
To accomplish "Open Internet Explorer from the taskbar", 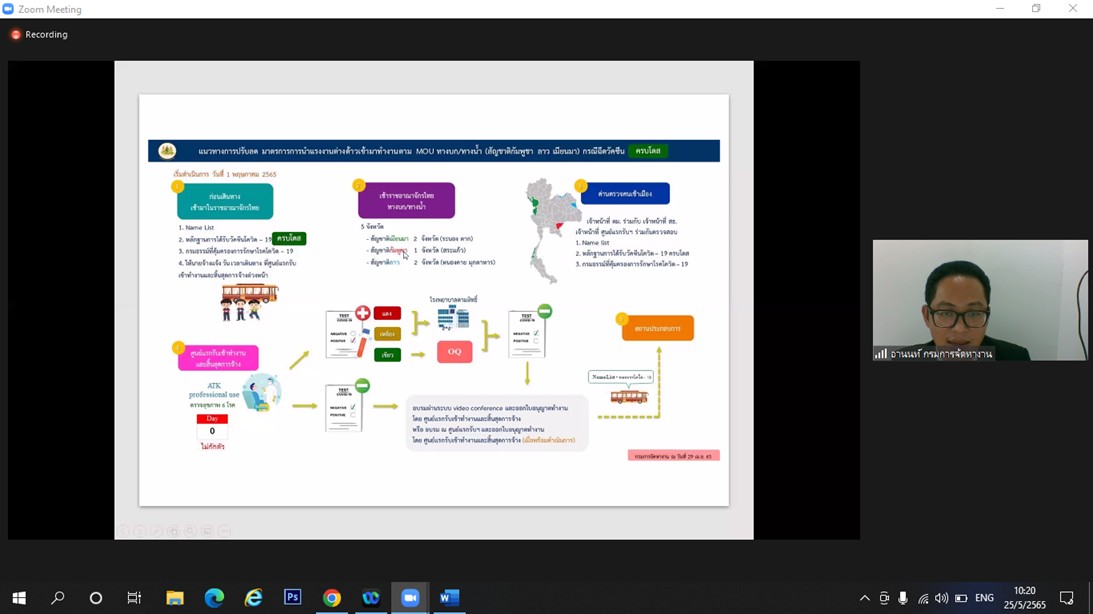I will click(253, 598).
